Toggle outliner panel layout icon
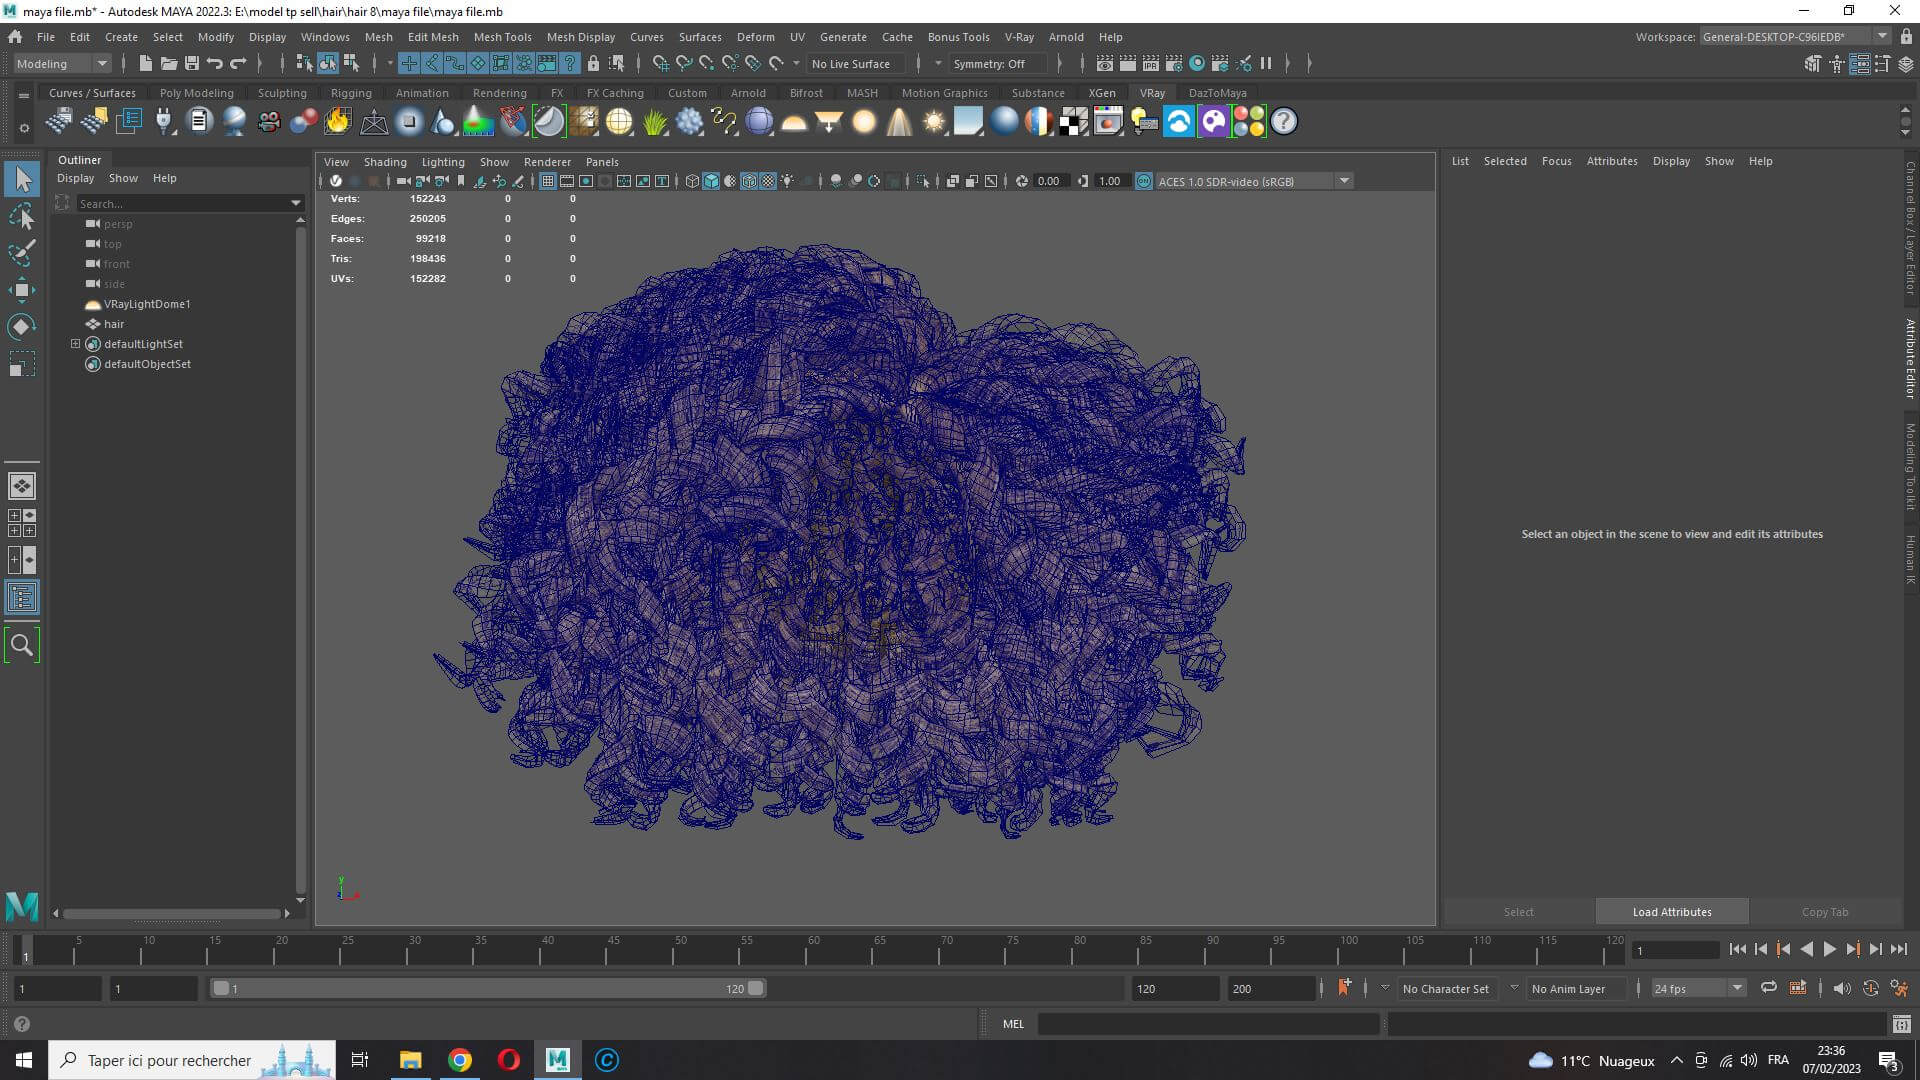Image resolution: width=1920 pixels, height=1080 pixels. coord(21,598)
